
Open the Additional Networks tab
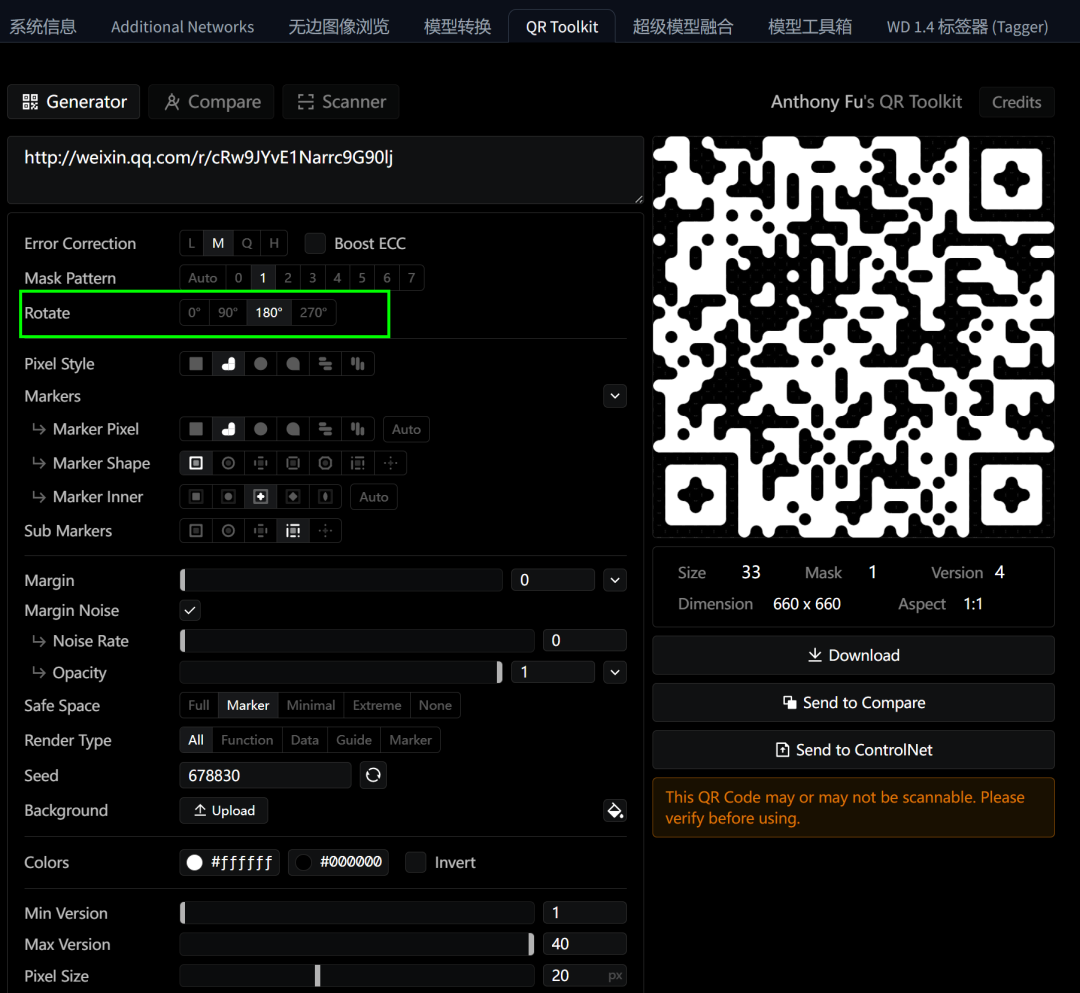182,27
